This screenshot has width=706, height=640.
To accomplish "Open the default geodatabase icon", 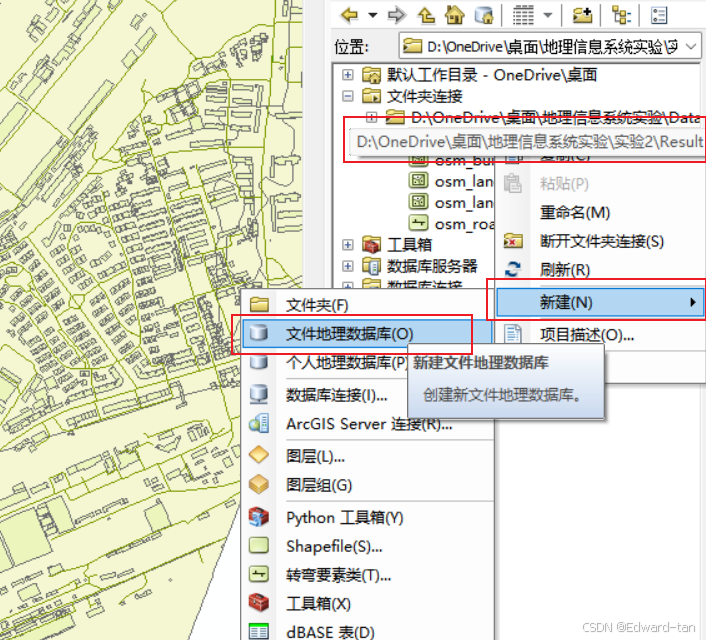I will (x=484, y=15).
